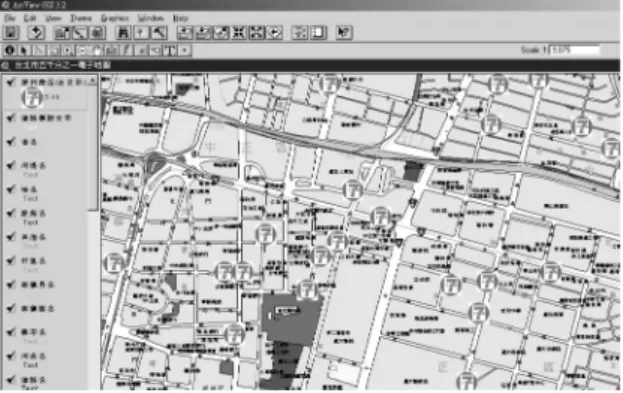Image resolution: width=623 pixels, height=393 pixels.
Task: Open the Query Builder hammer icon
Action: pyautogui.click(x=159, y=33)
